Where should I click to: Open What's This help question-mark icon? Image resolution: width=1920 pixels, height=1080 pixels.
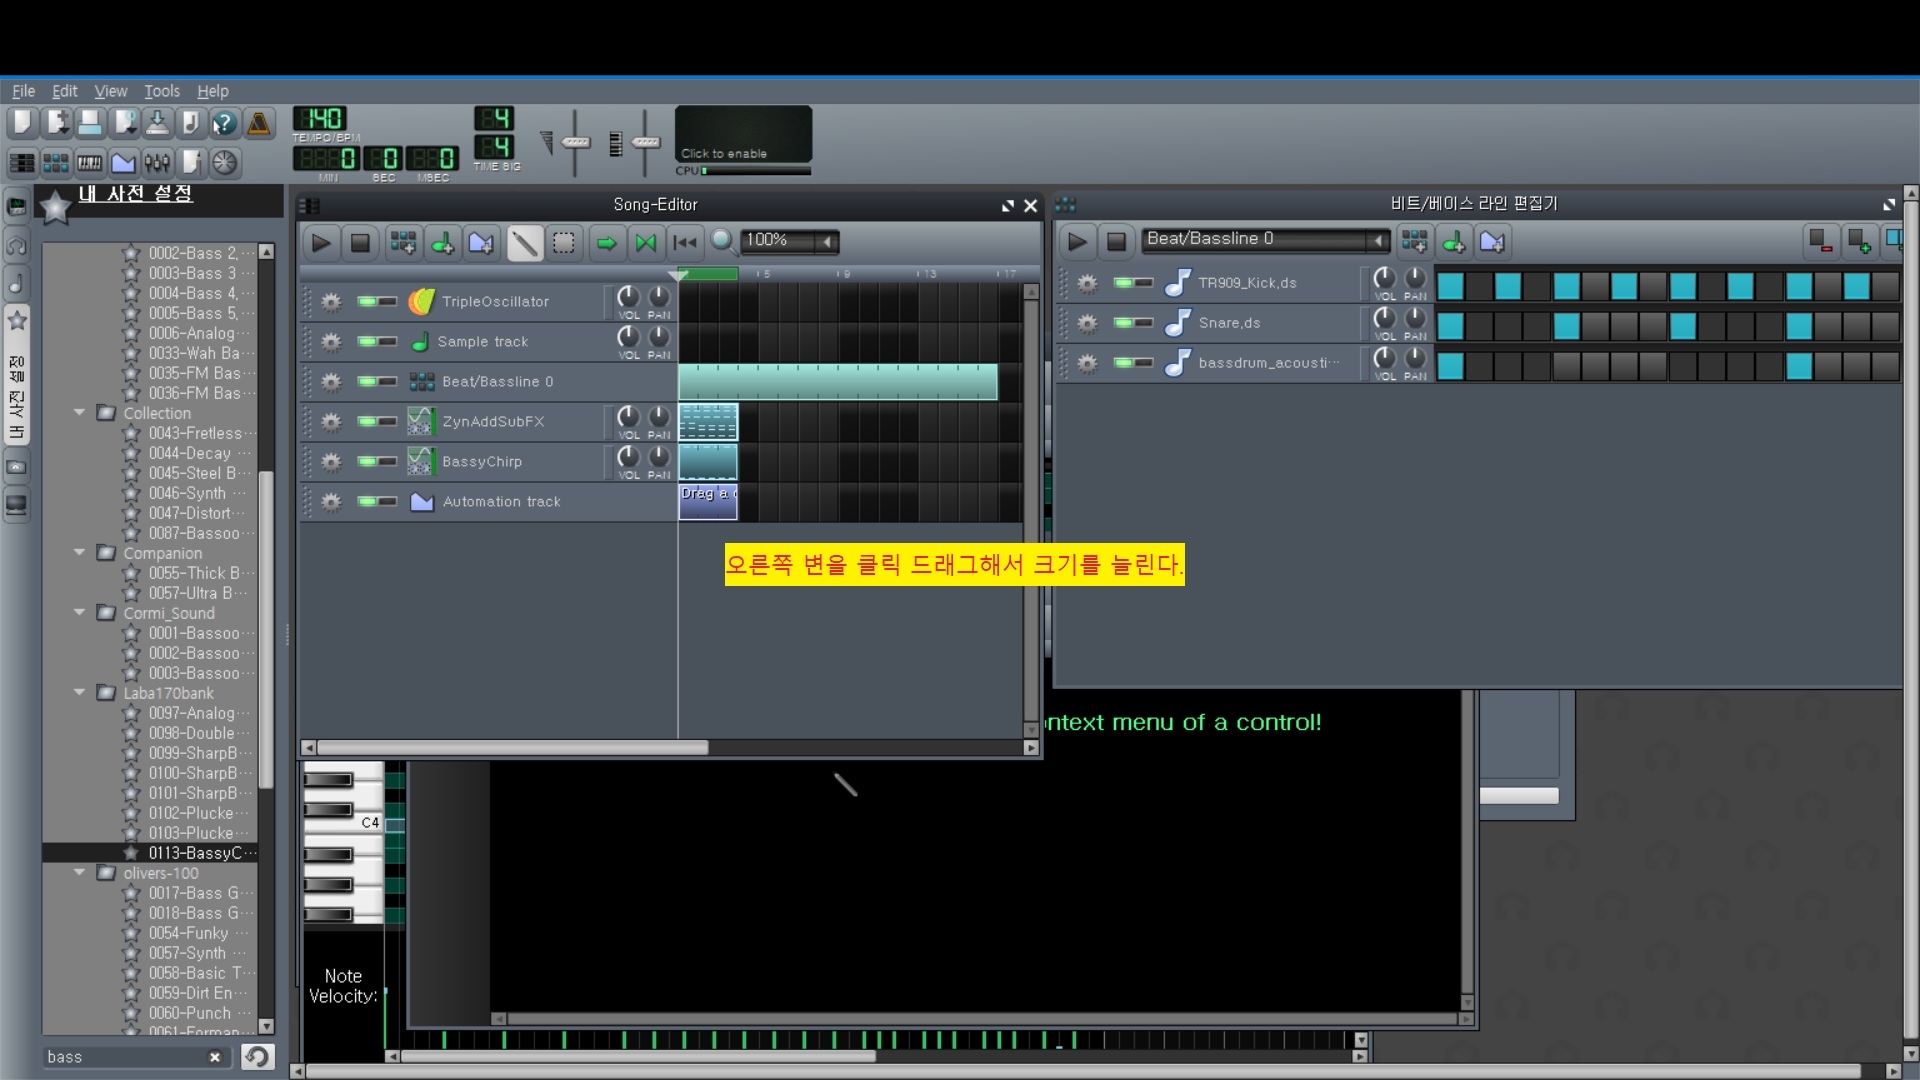(x=225, y=123)
